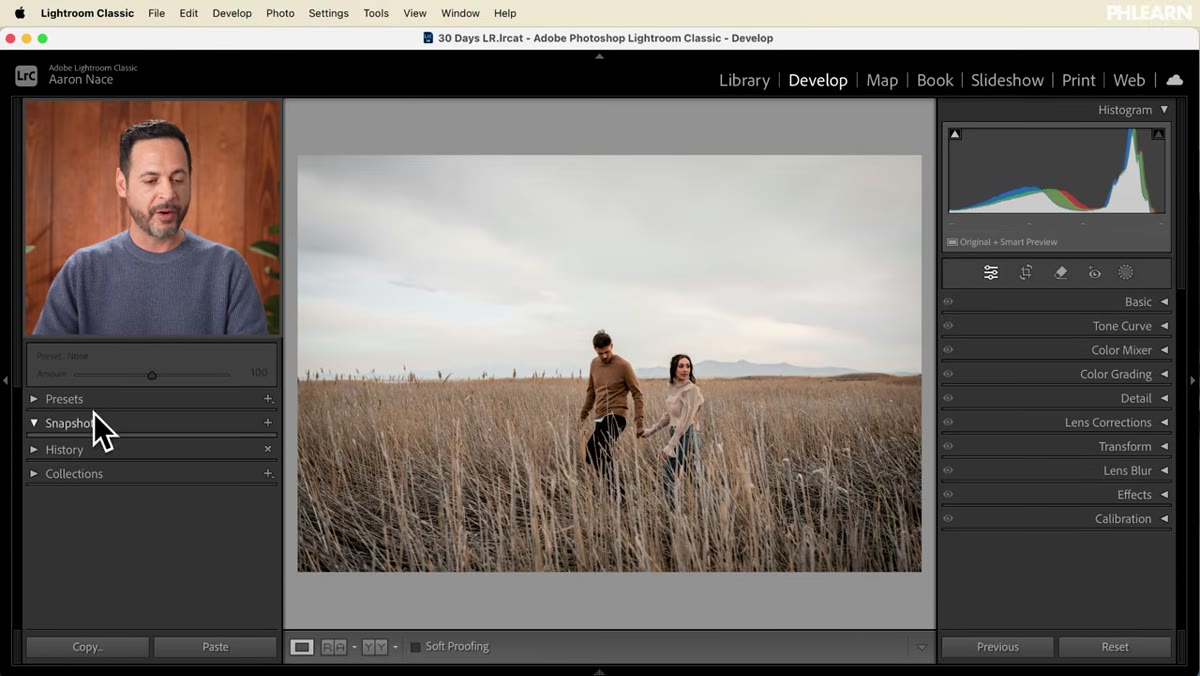The image size is (1200, 676).
Task: Expand the Tone Curve panel
Action: 1164,326
